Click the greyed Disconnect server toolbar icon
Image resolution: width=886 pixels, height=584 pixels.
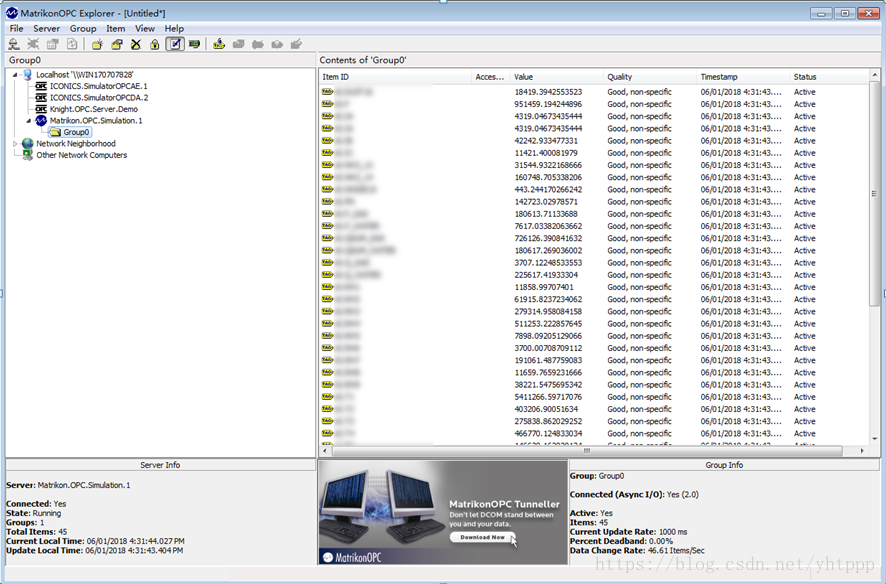(x=33, y=44)
